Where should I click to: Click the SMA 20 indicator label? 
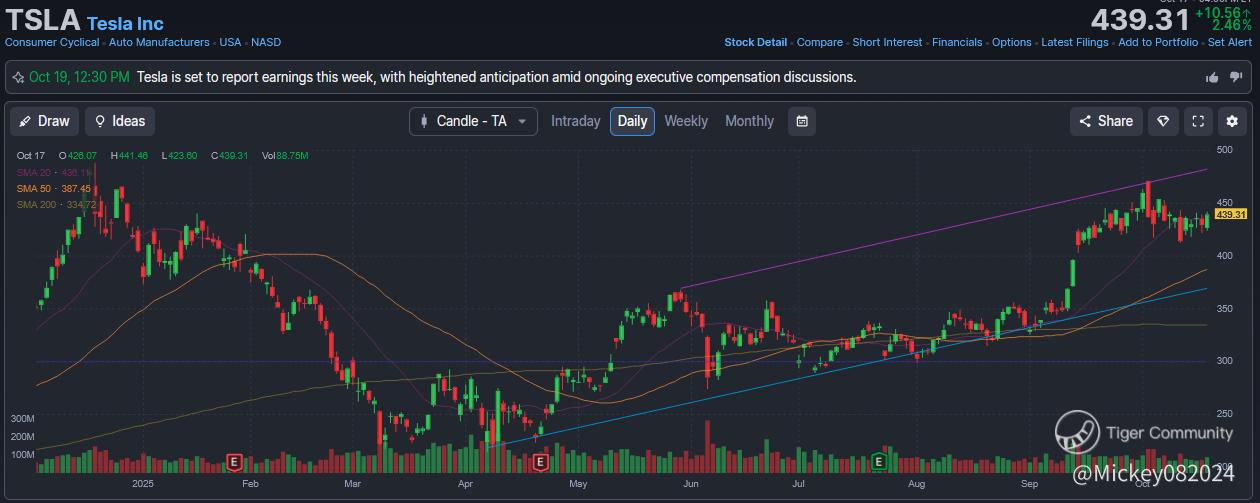(x=56, y=172)
